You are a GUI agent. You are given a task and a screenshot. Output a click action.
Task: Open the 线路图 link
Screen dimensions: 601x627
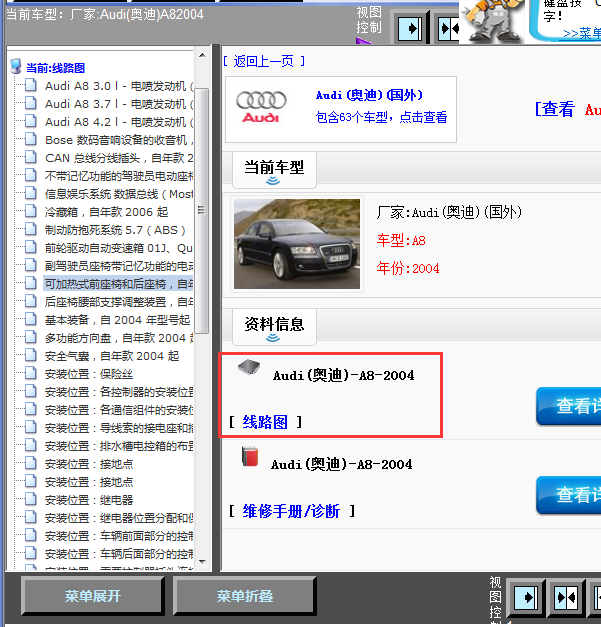[265, 422]
